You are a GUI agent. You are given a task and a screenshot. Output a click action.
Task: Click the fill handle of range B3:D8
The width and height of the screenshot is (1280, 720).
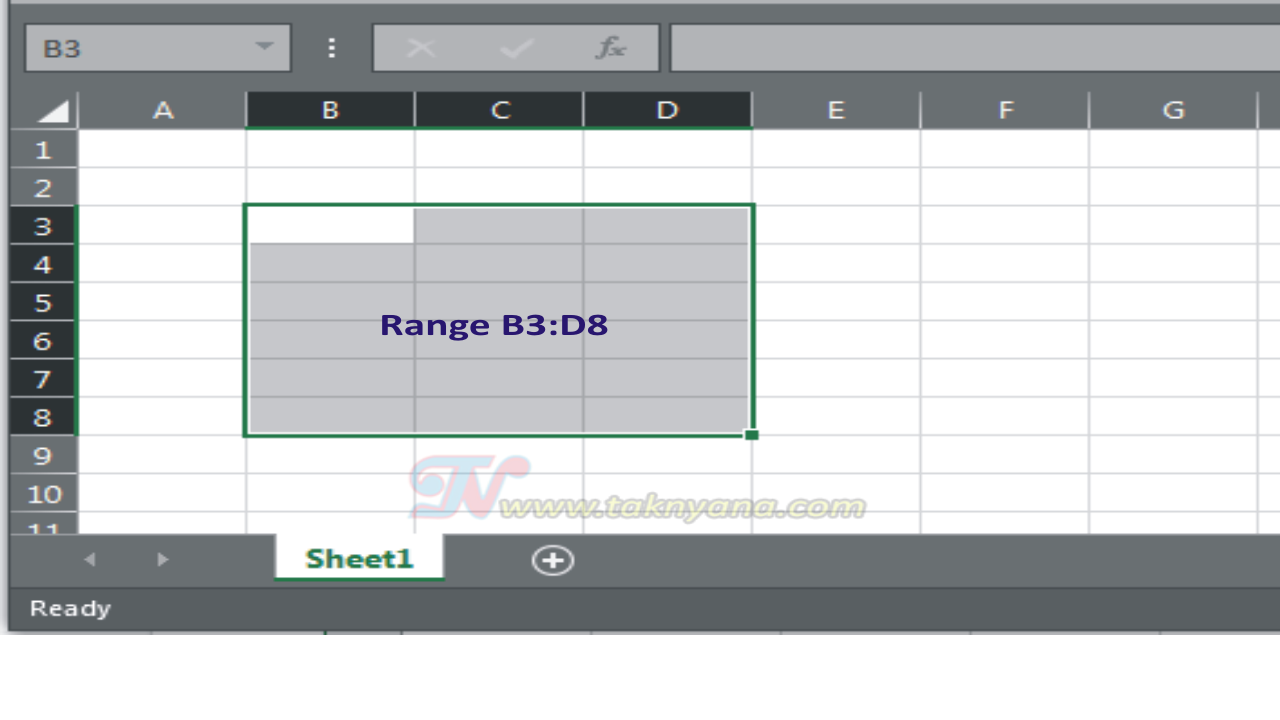point(753,434)
